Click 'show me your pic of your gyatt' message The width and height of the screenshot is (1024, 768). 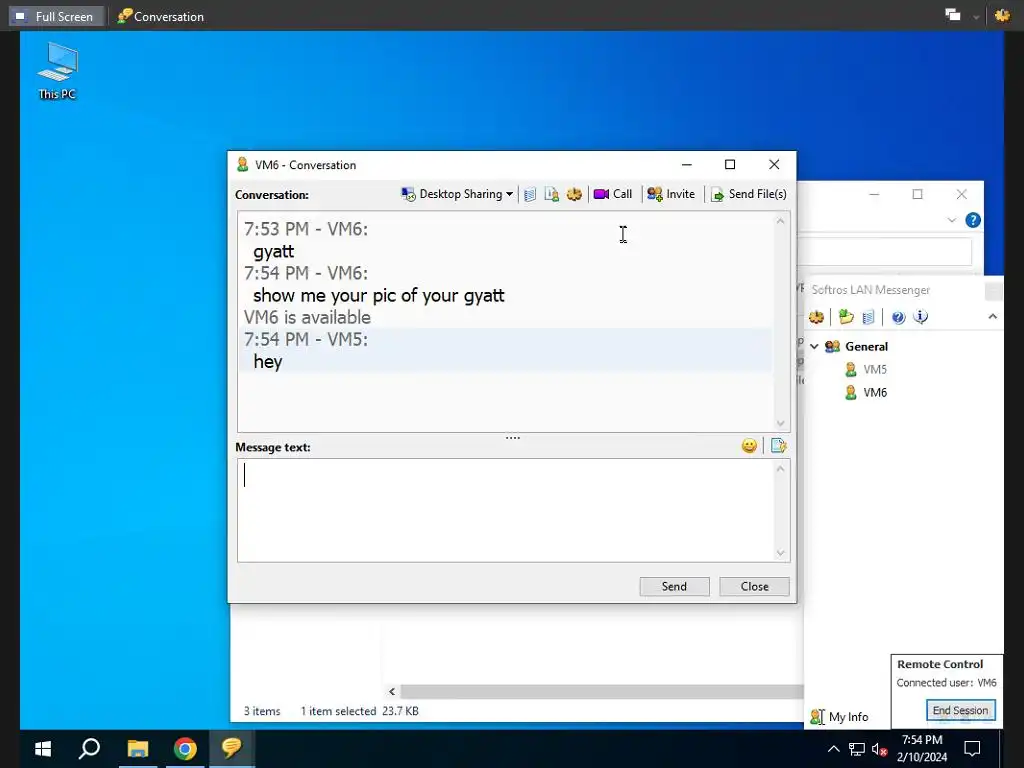pyautogui.click(x=379, y=296)
